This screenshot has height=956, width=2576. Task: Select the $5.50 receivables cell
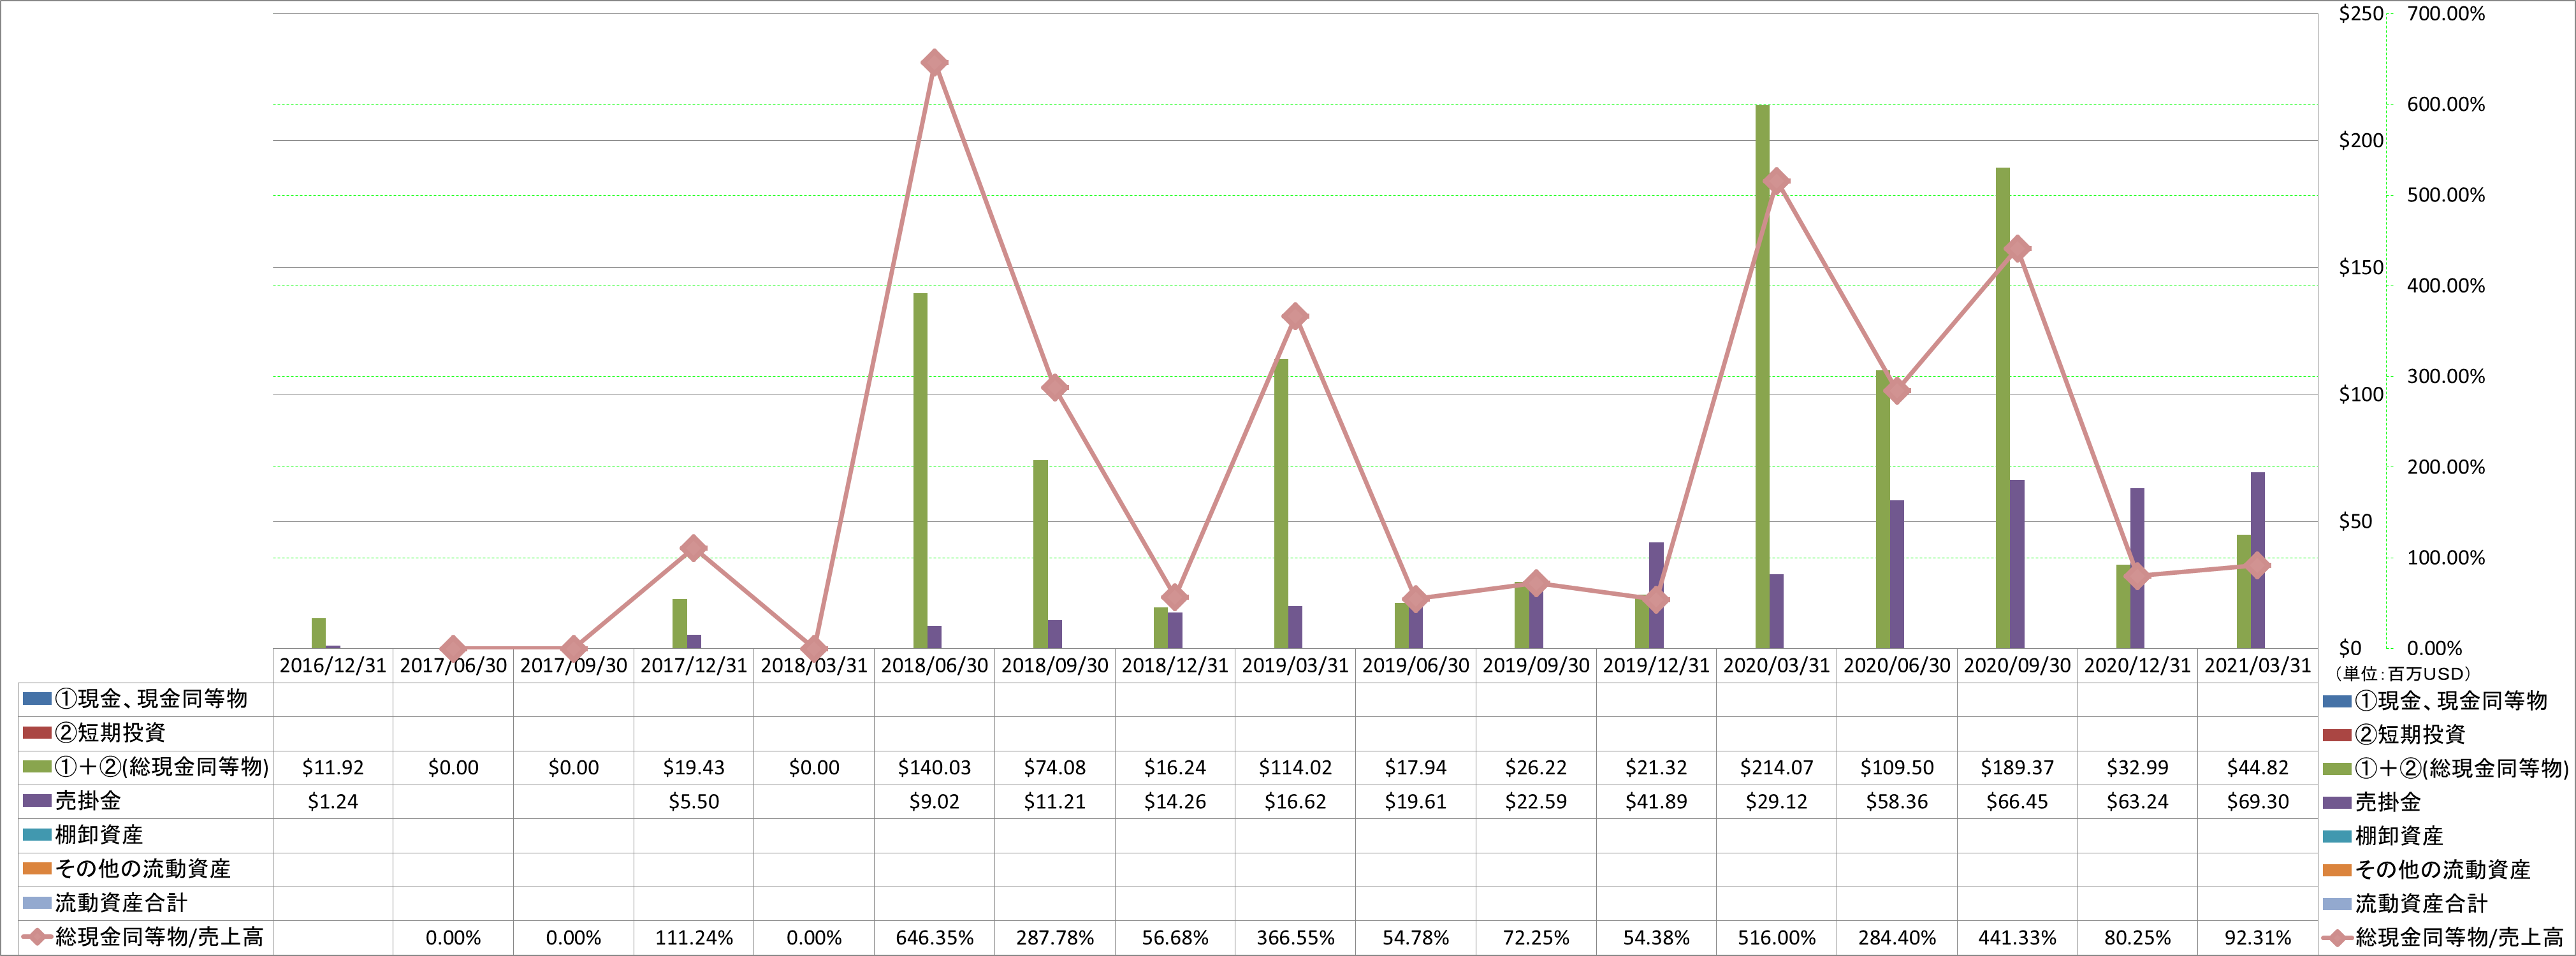[694, 802]
